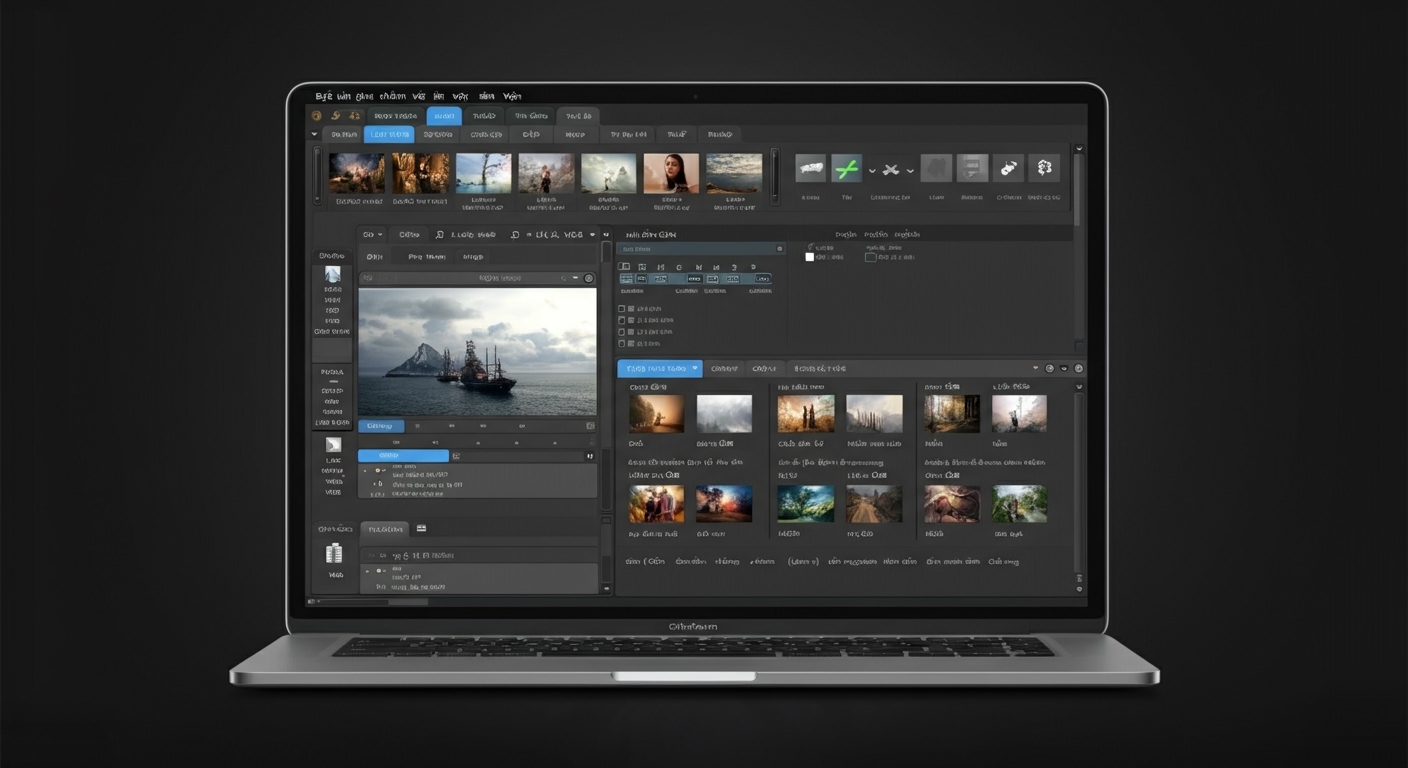Switch to the highlighted blue tab in the top row
The height and width of the screenshot is (768, 1408).
443,116
